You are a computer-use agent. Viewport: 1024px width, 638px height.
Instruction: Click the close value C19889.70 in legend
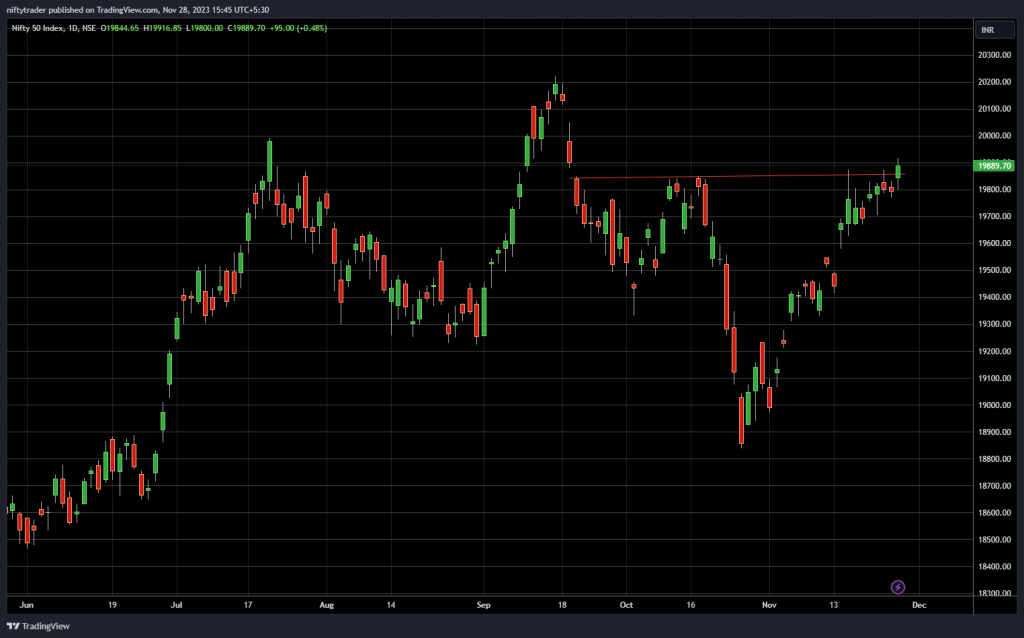246,28
